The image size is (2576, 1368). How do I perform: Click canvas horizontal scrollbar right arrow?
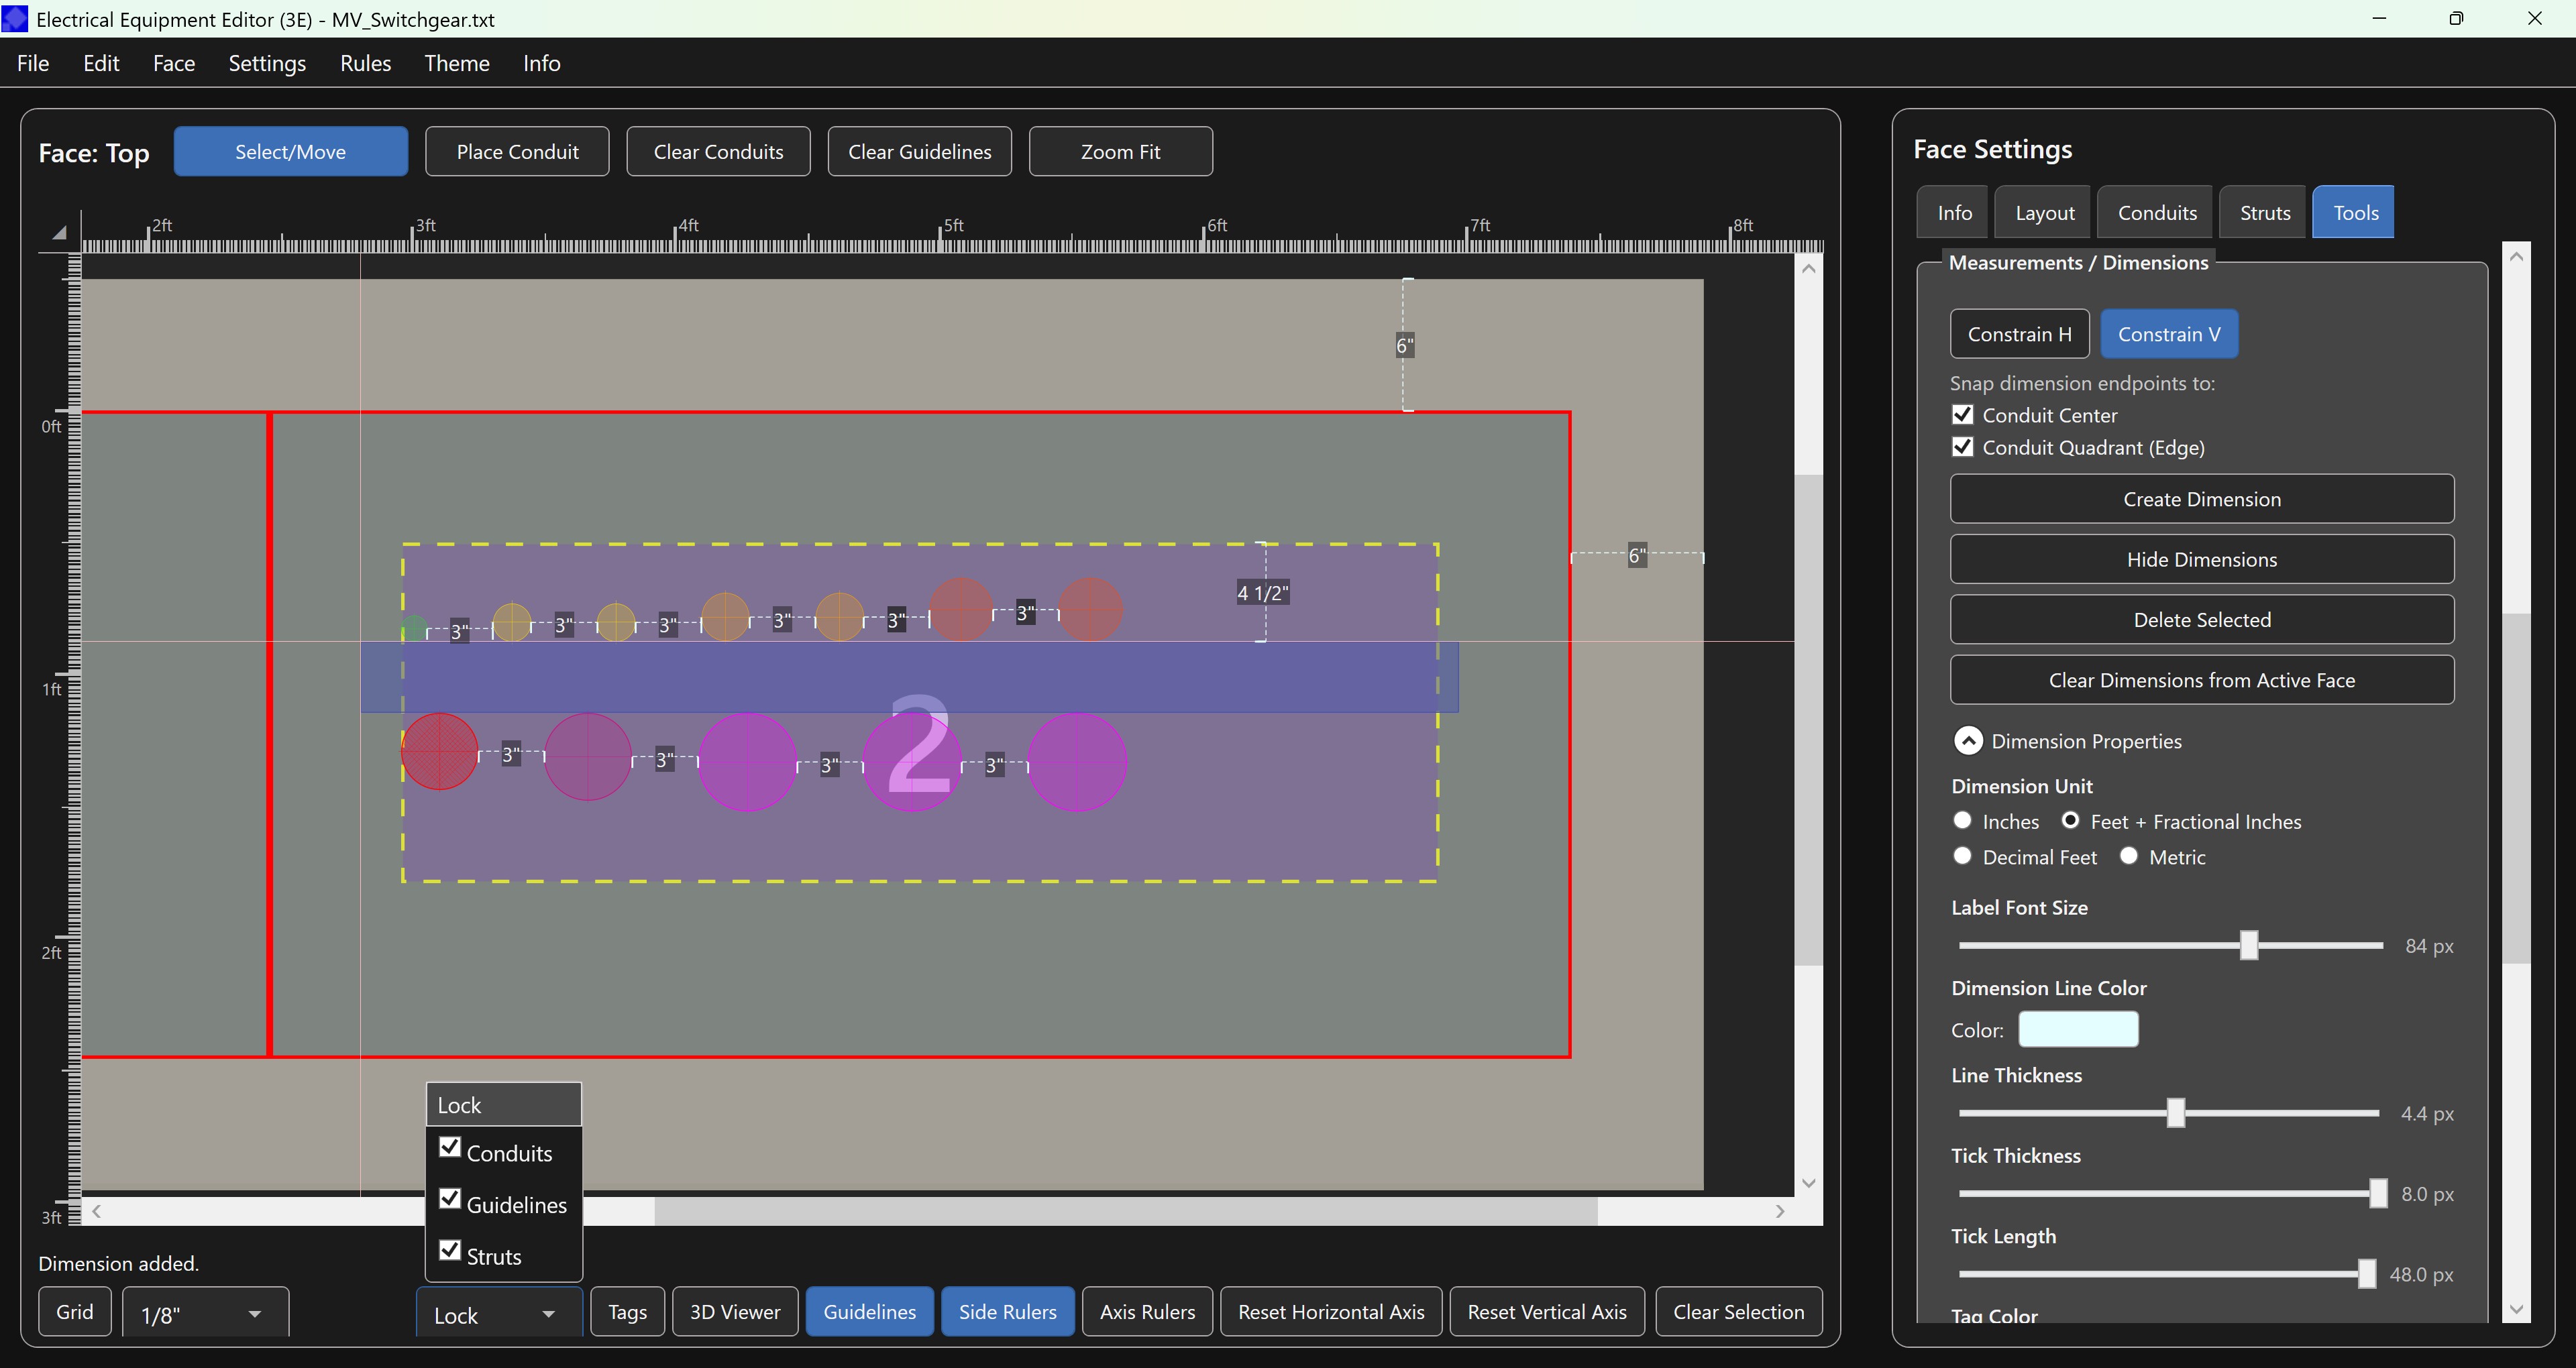(x=1780, y=1211)
